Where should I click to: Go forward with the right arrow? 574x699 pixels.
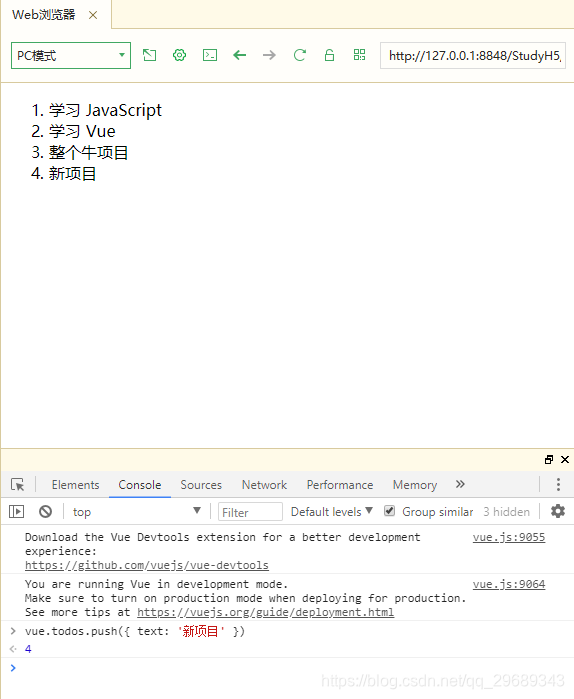[x=269, y=55]
